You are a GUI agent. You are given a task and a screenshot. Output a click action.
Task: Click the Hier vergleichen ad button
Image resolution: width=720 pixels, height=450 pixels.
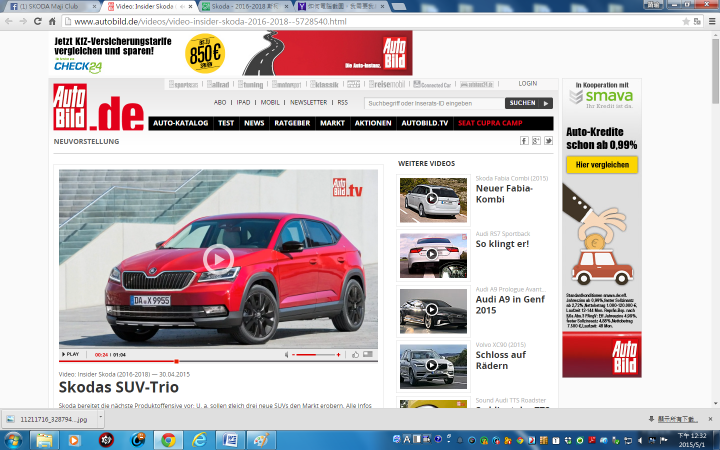[602, 165]
